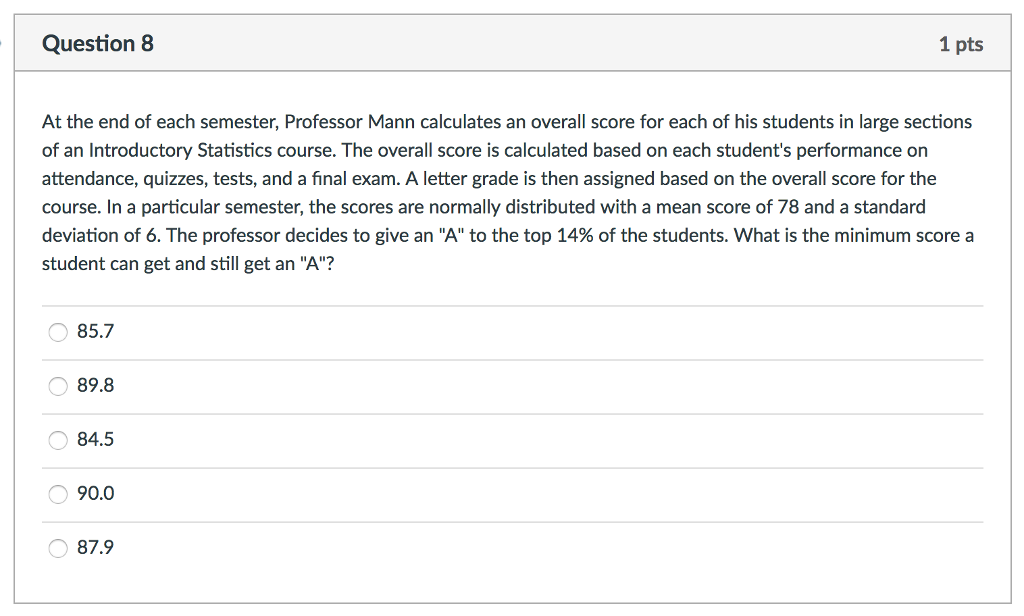This screenshot has height=616, width=1024.
Task: Select the radio button for 87.9
Action: click(x=57, y=548)
